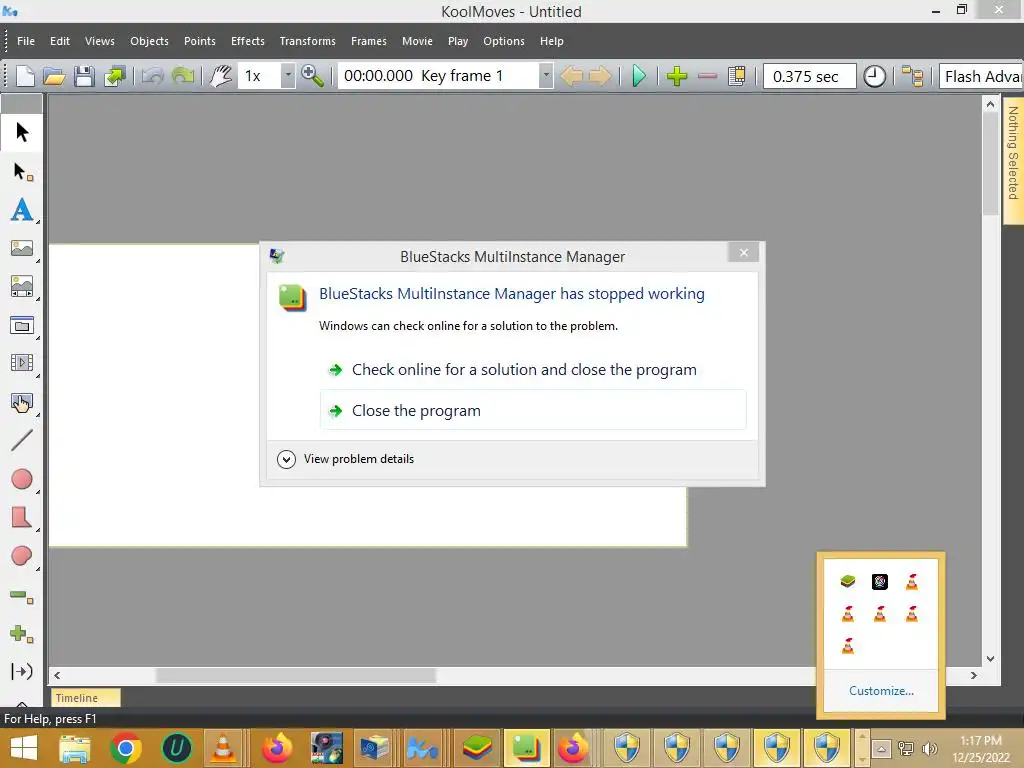Open the Key frame 1 dropdown
This screenshot has width=1024, height=768.
pyautogui.click(x=546, y=76)
